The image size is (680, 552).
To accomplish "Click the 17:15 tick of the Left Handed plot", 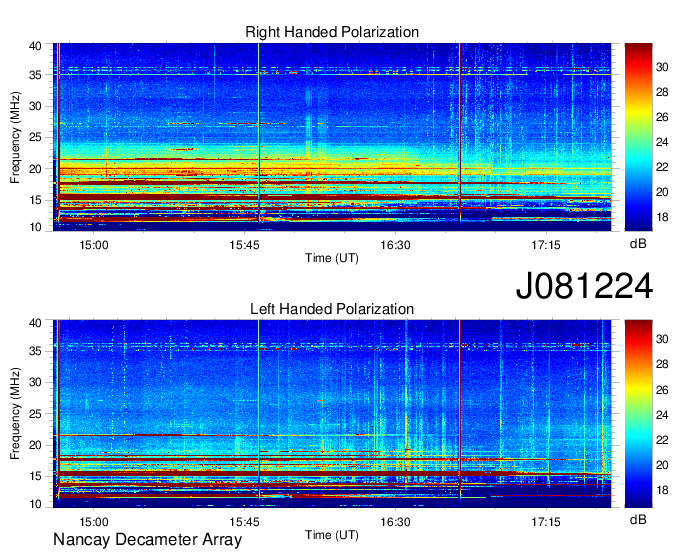I will coord(546,522).
